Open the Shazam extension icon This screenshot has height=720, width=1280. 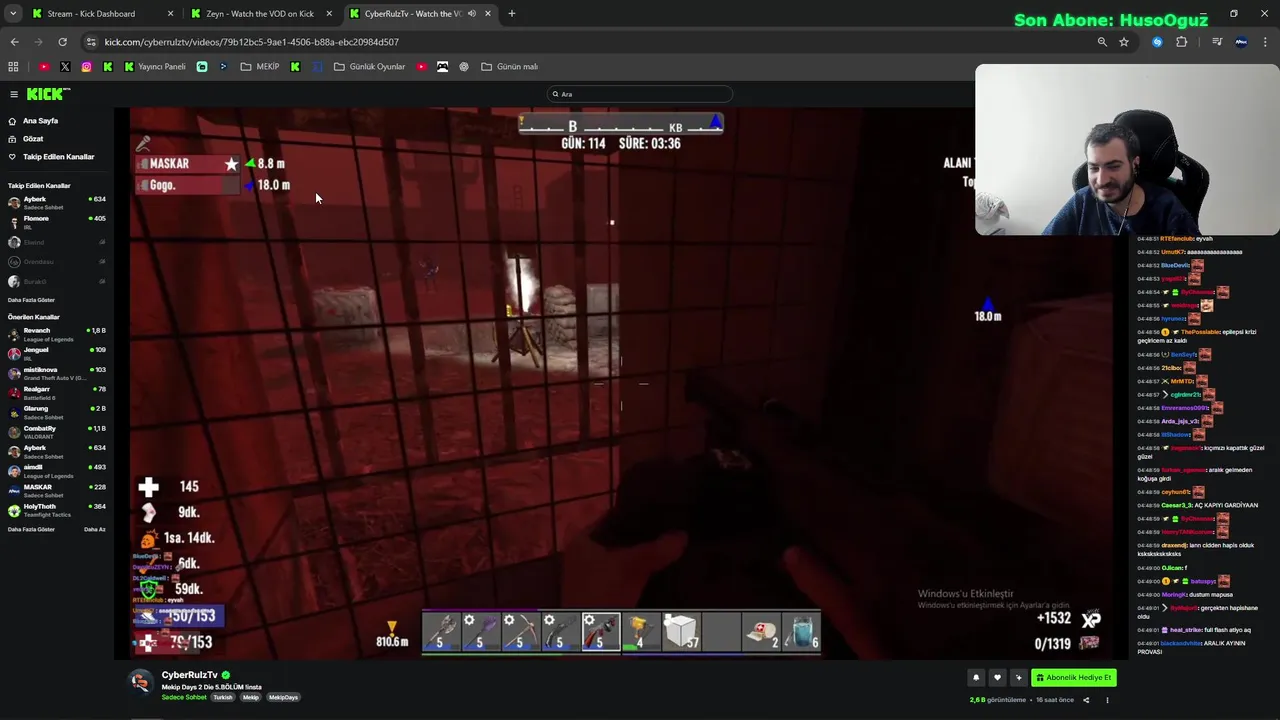(x=1157, y=42)
